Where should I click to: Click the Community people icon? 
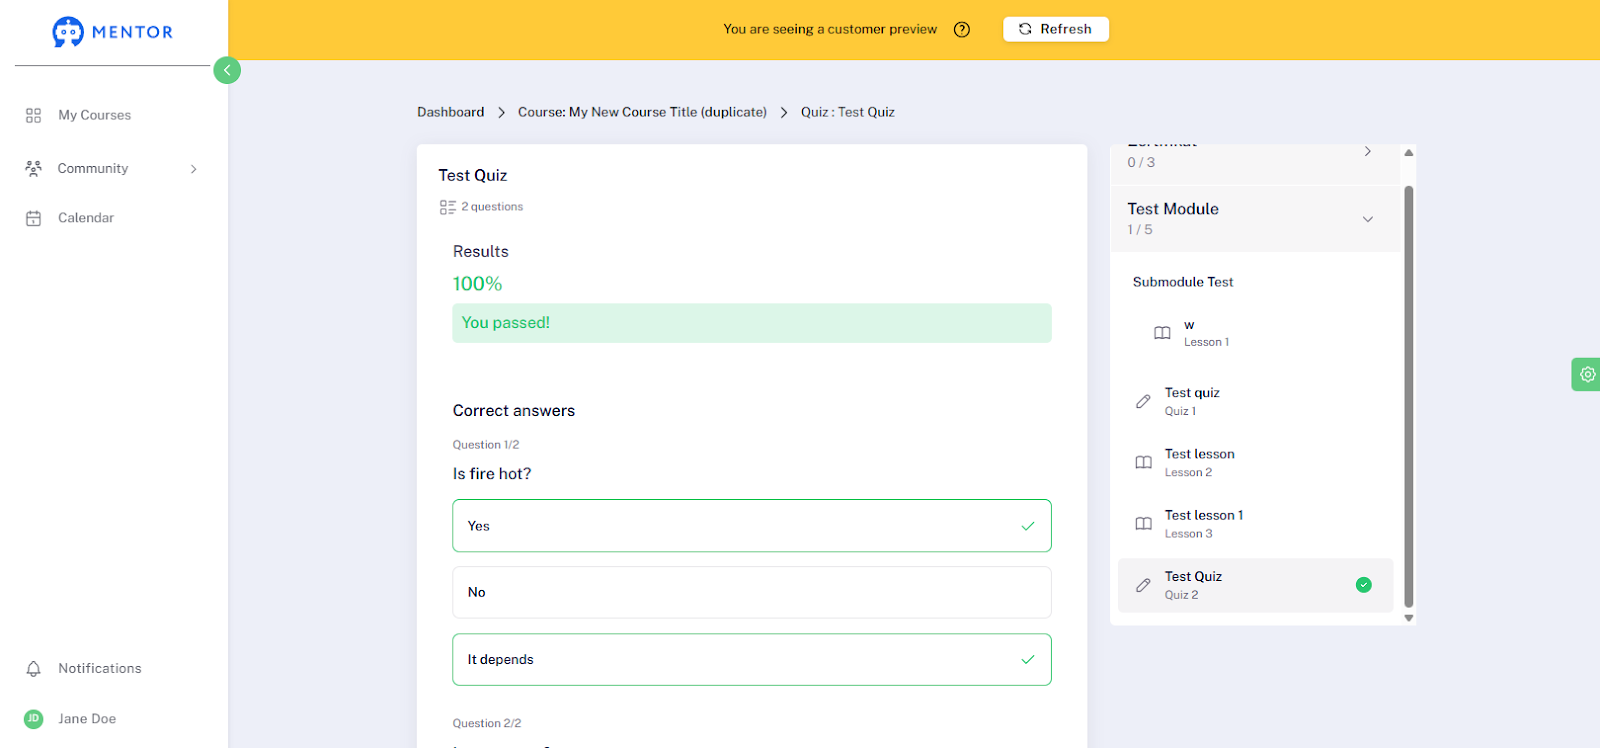33,168
